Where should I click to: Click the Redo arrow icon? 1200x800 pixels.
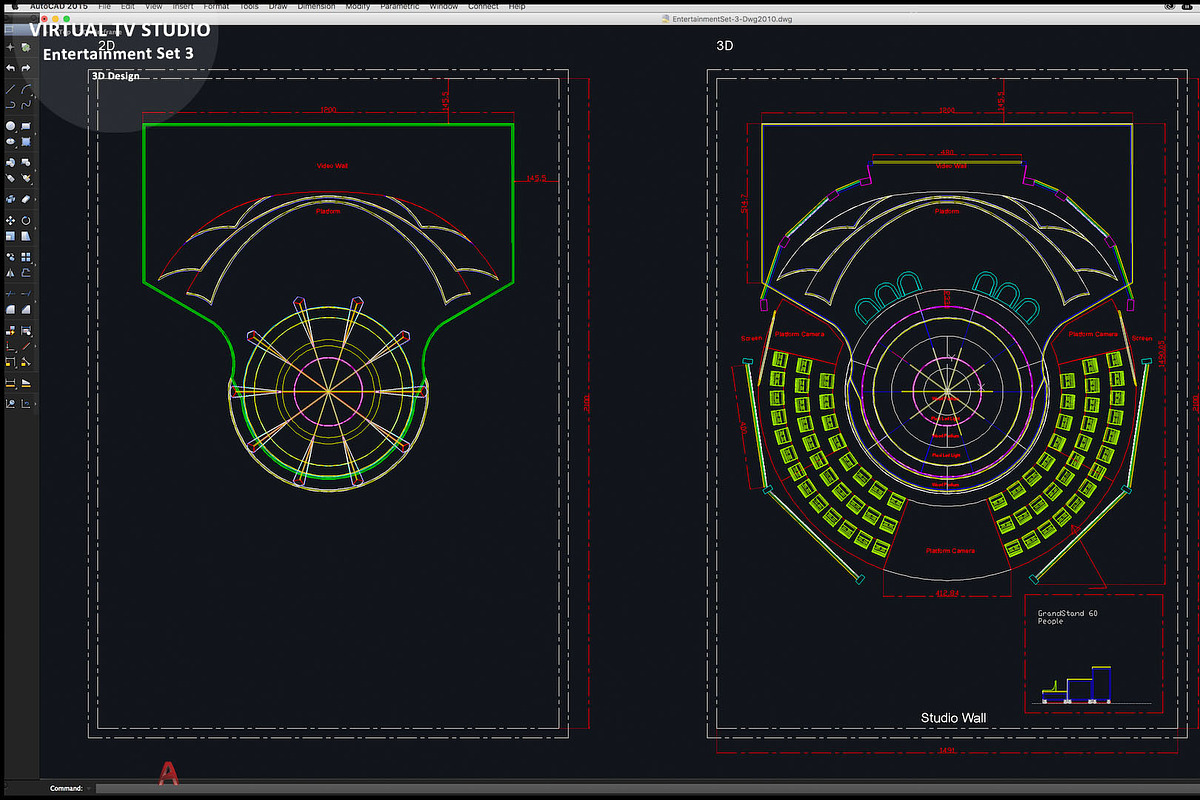click(26, 68)
